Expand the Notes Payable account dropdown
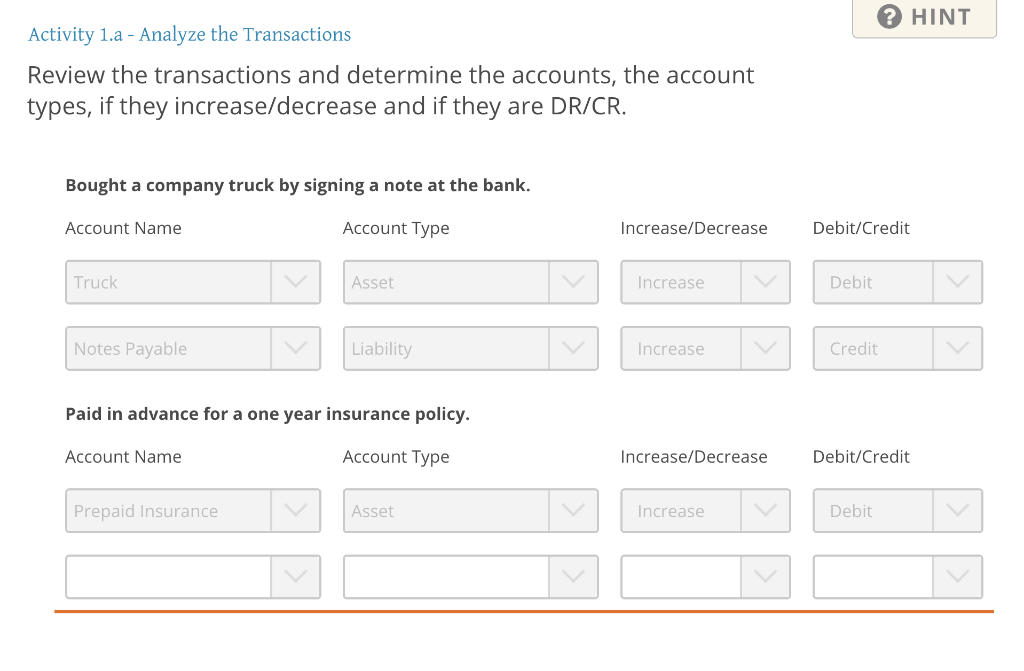 tap(296, 348)
